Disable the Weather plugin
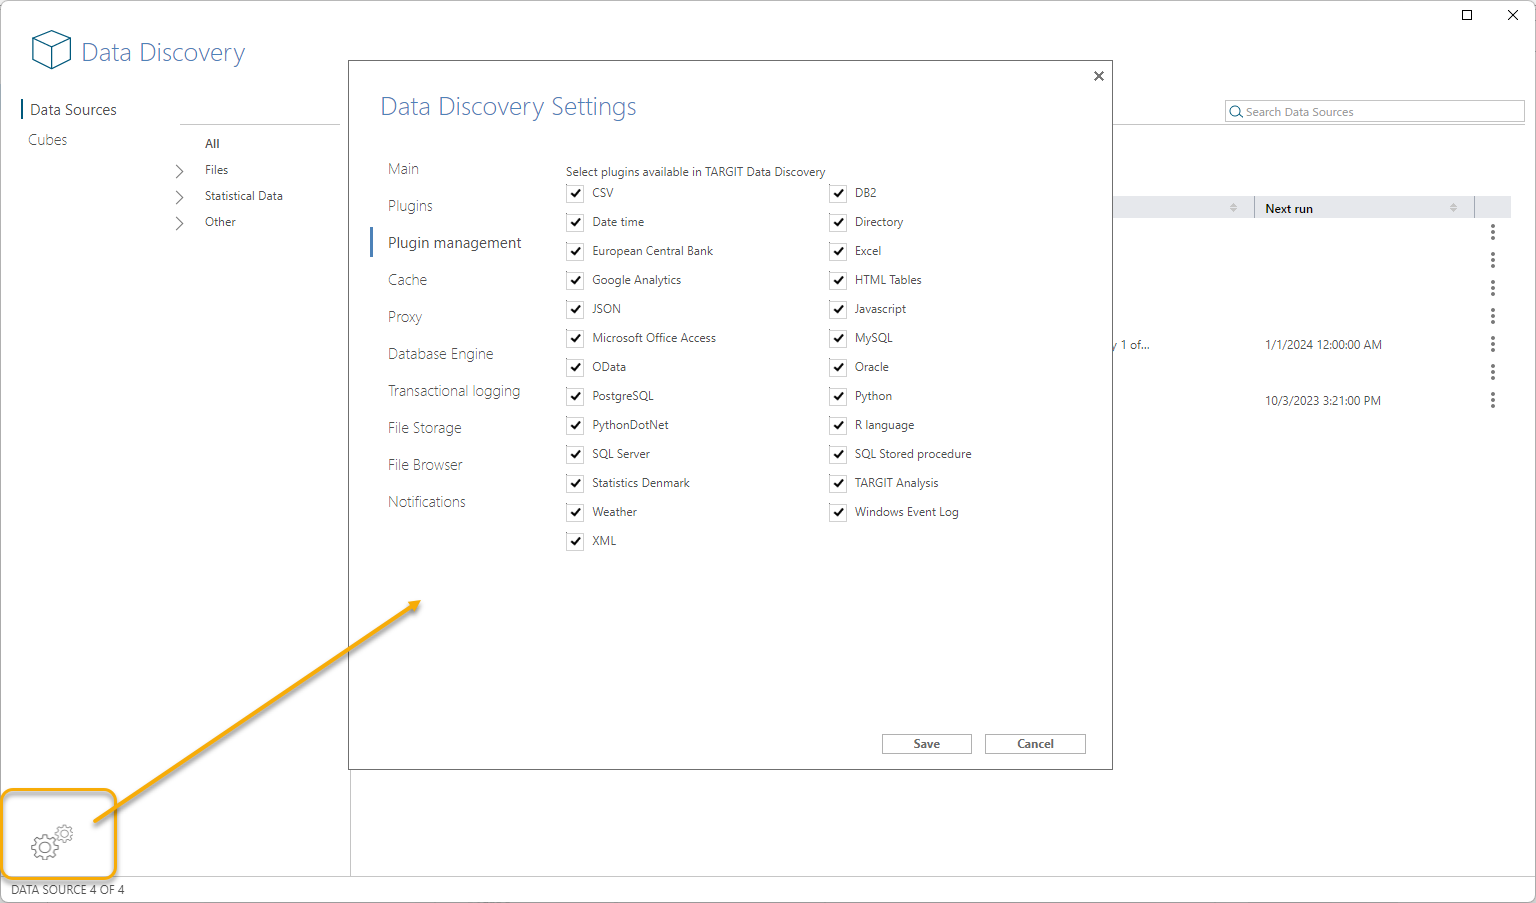Screen dimensions: 1536x903 (575, 512)
